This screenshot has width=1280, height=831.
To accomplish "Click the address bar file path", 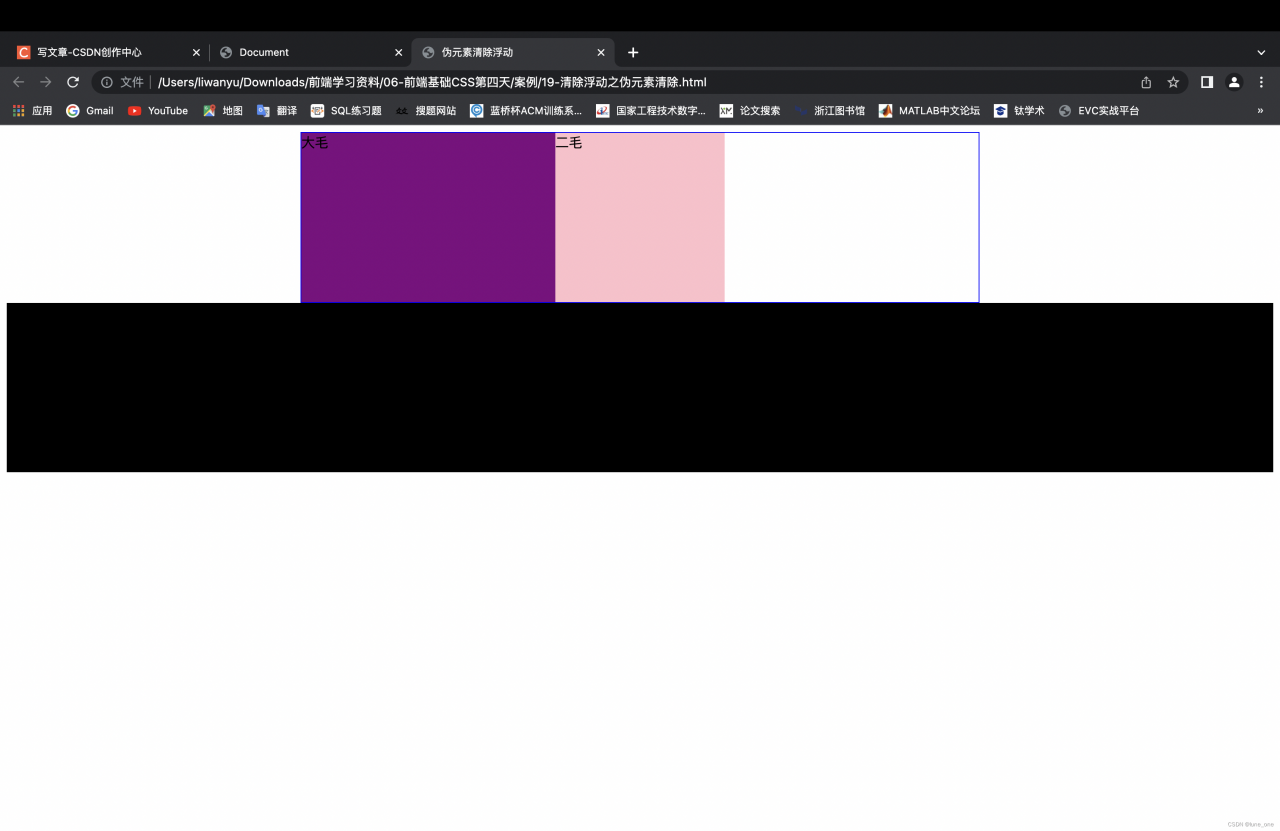I will coord(432,82).
